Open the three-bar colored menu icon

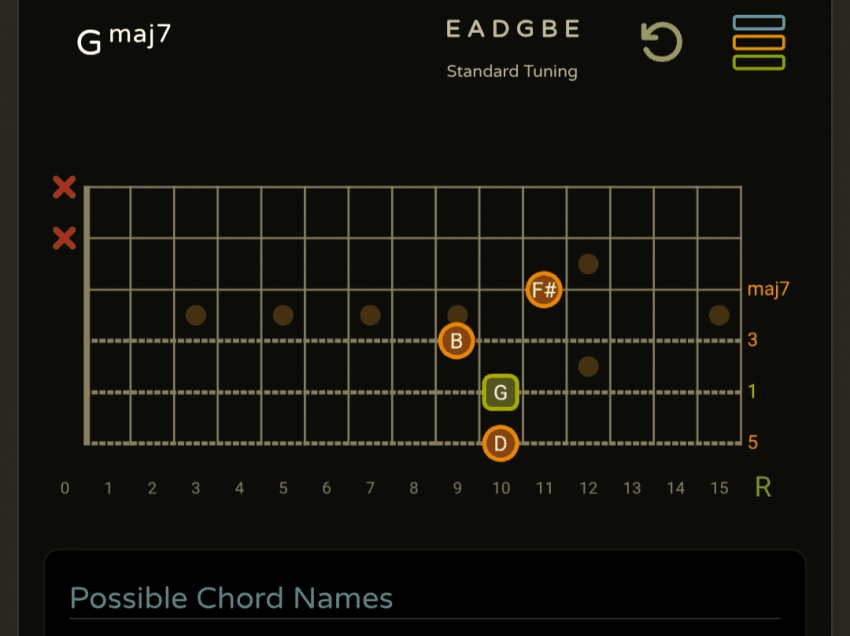(758, 42)
